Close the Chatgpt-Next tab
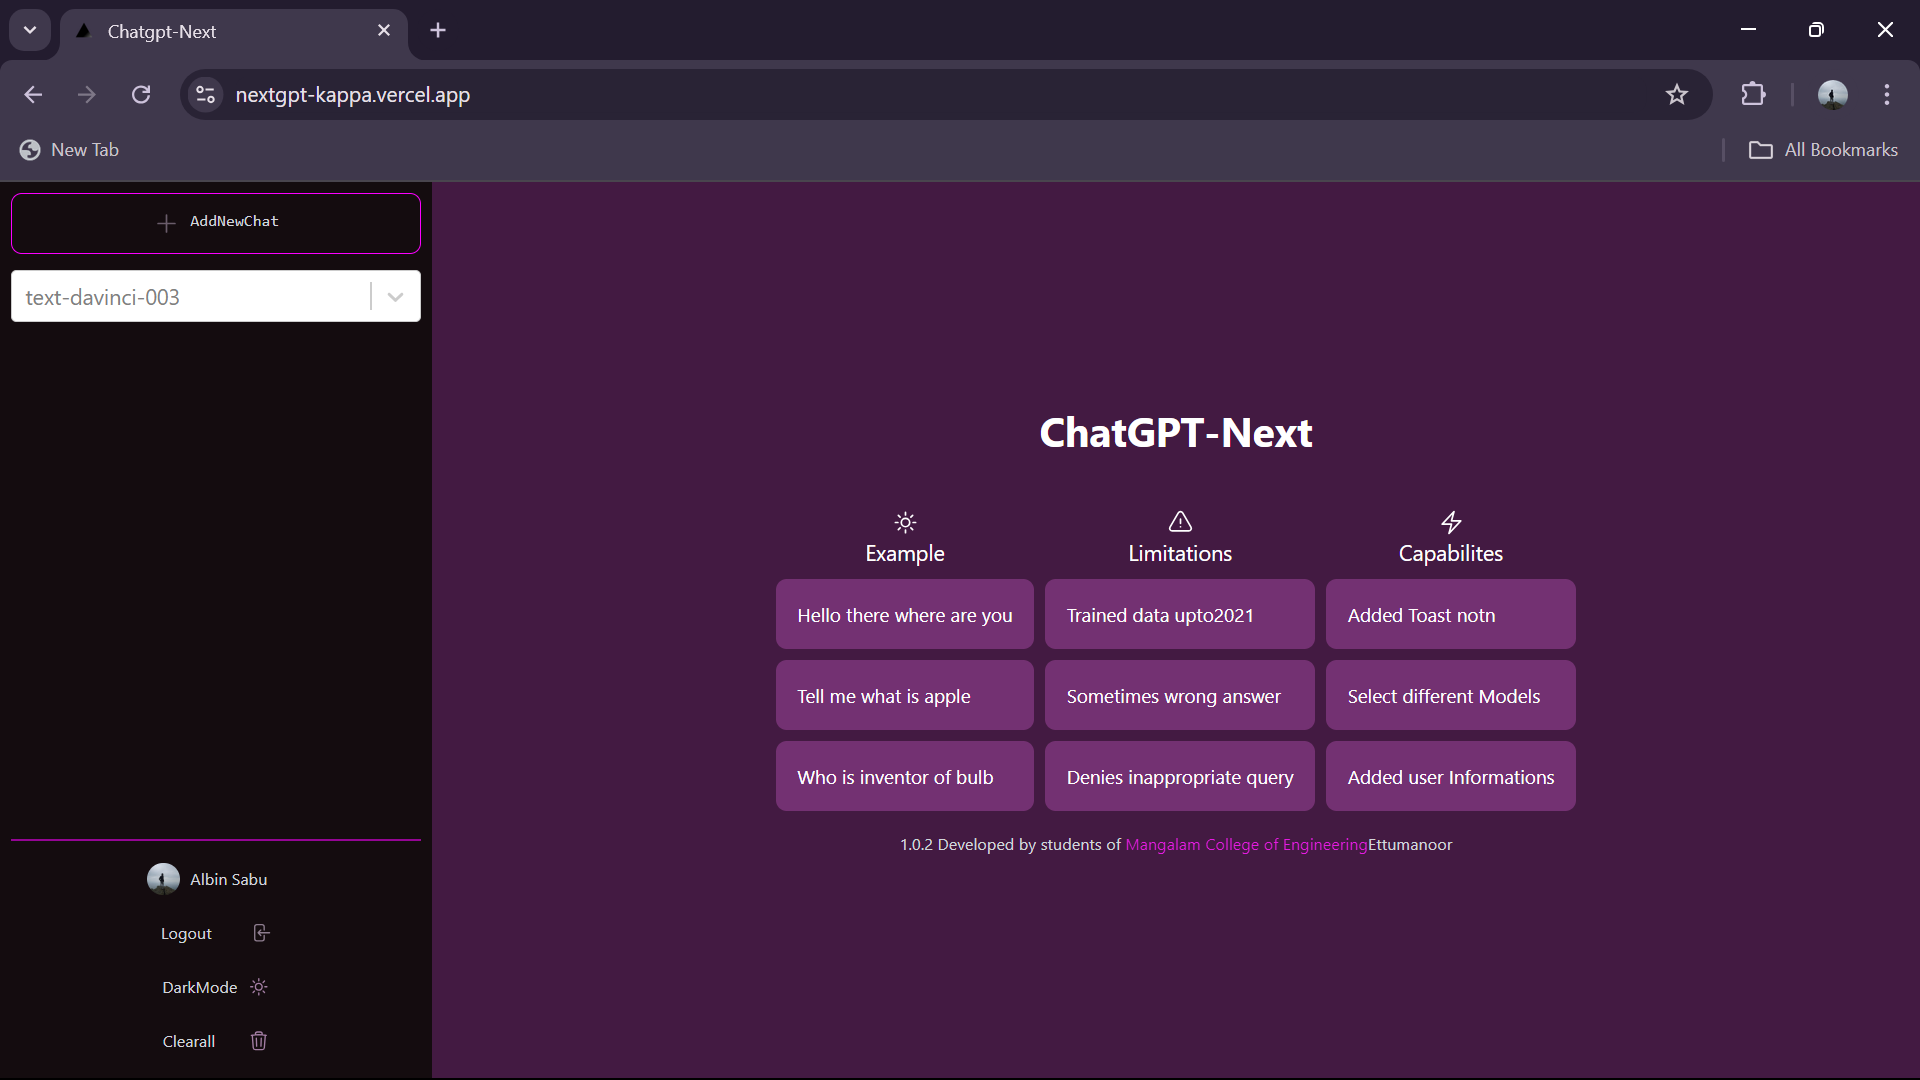 tap(384, 30)
